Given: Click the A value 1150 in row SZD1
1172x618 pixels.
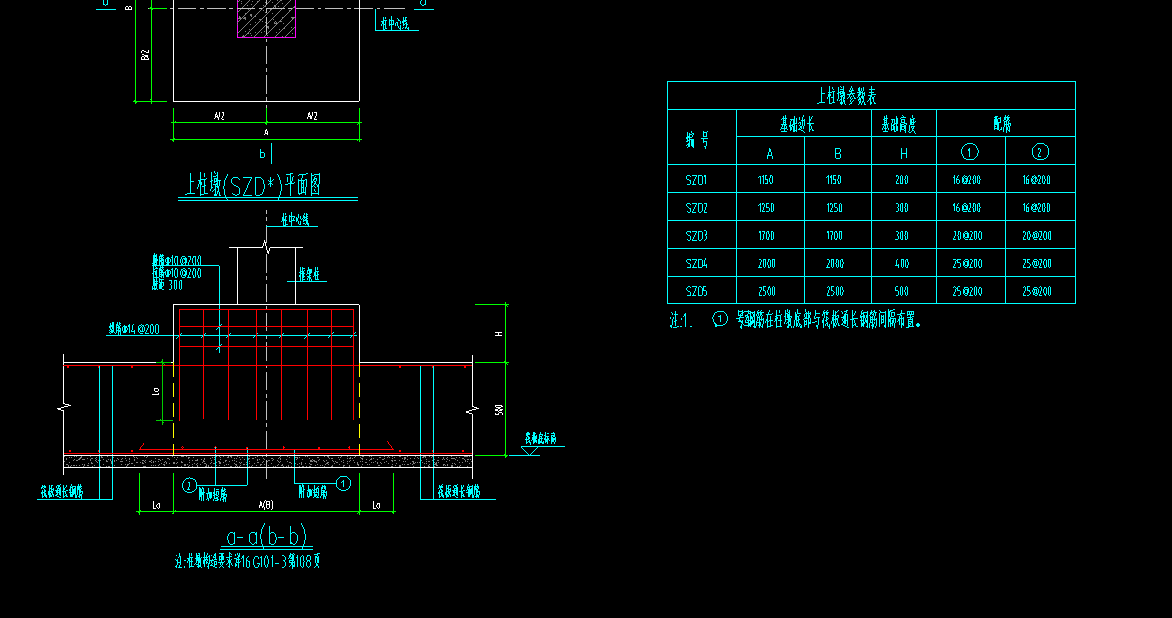Looking at the screenshot, I should 765,180.
